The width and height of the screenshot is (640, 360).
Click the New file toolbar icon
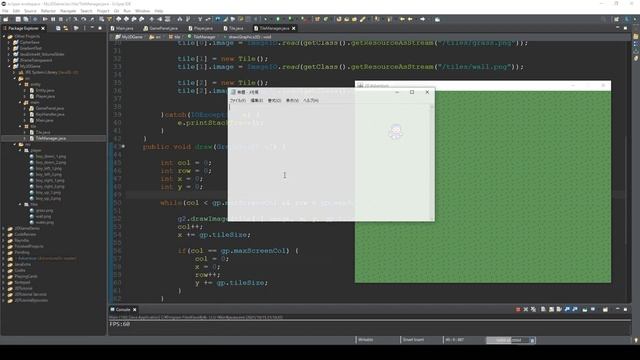point(6,19)
